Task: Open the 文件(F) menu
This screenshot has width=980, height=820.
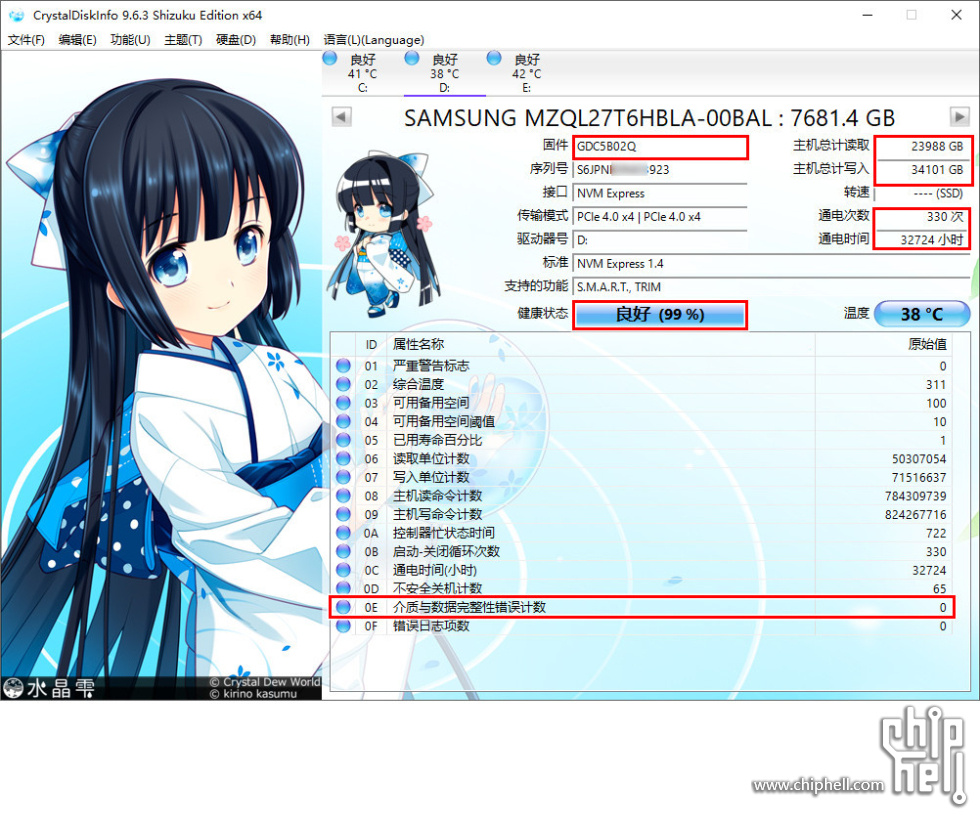Action: pyautogui.click(x=26, y=40)
